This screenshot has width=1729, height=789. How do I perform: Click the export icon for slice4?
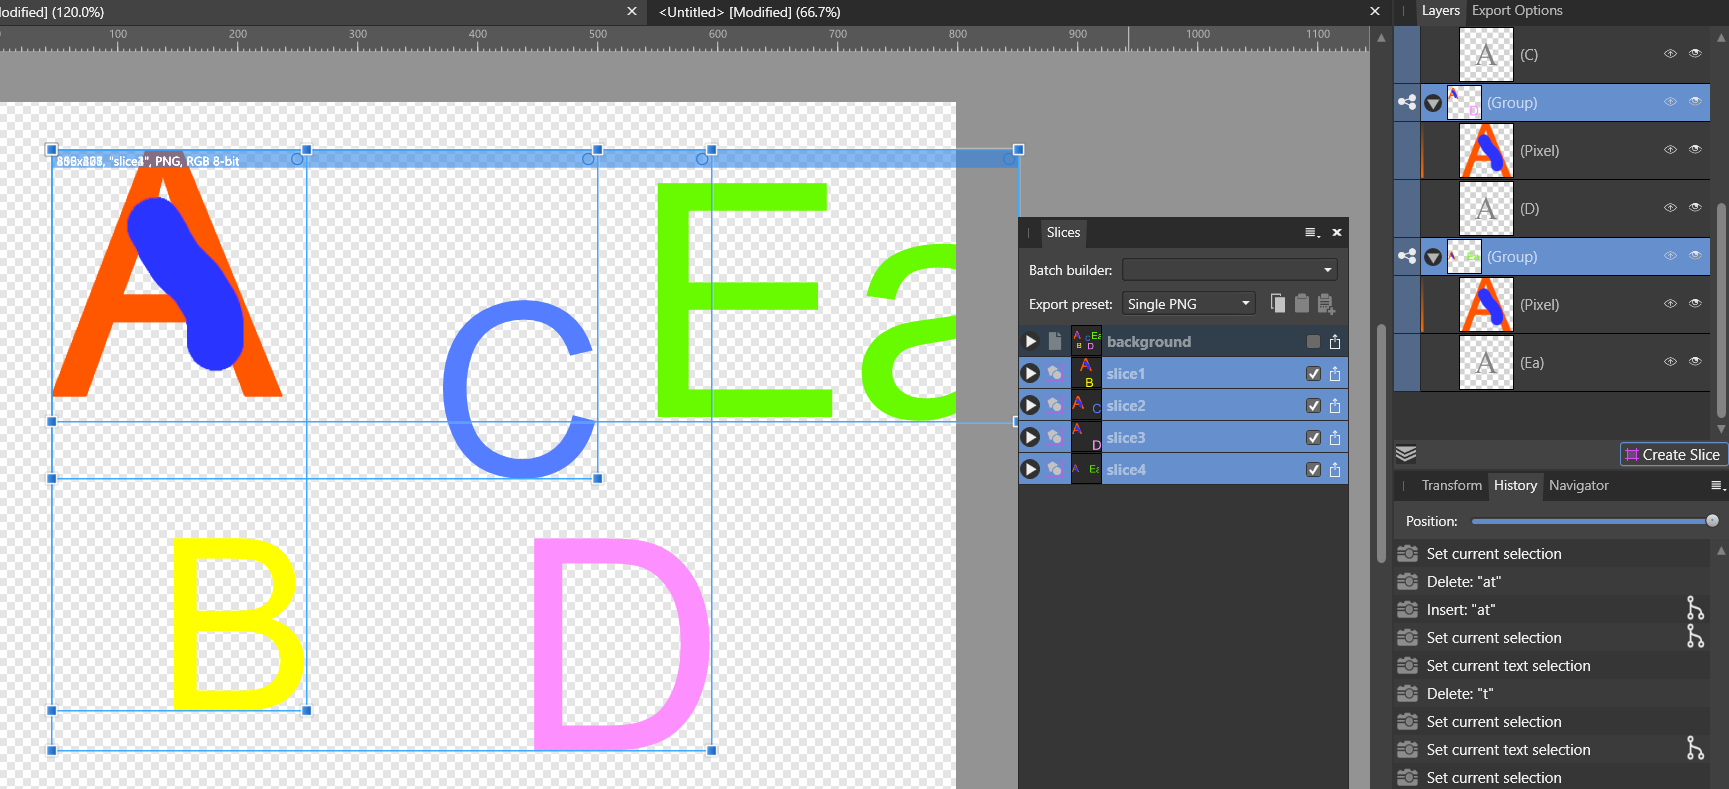1335,470
